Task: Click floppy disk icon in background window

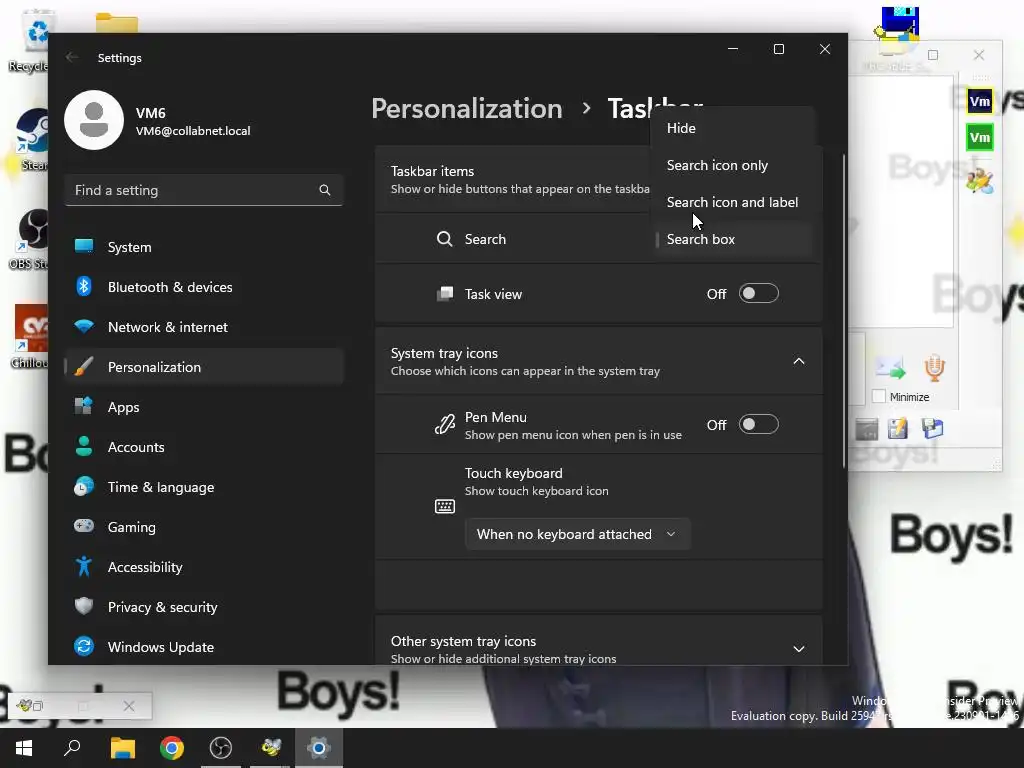Action: pos(933,428)
